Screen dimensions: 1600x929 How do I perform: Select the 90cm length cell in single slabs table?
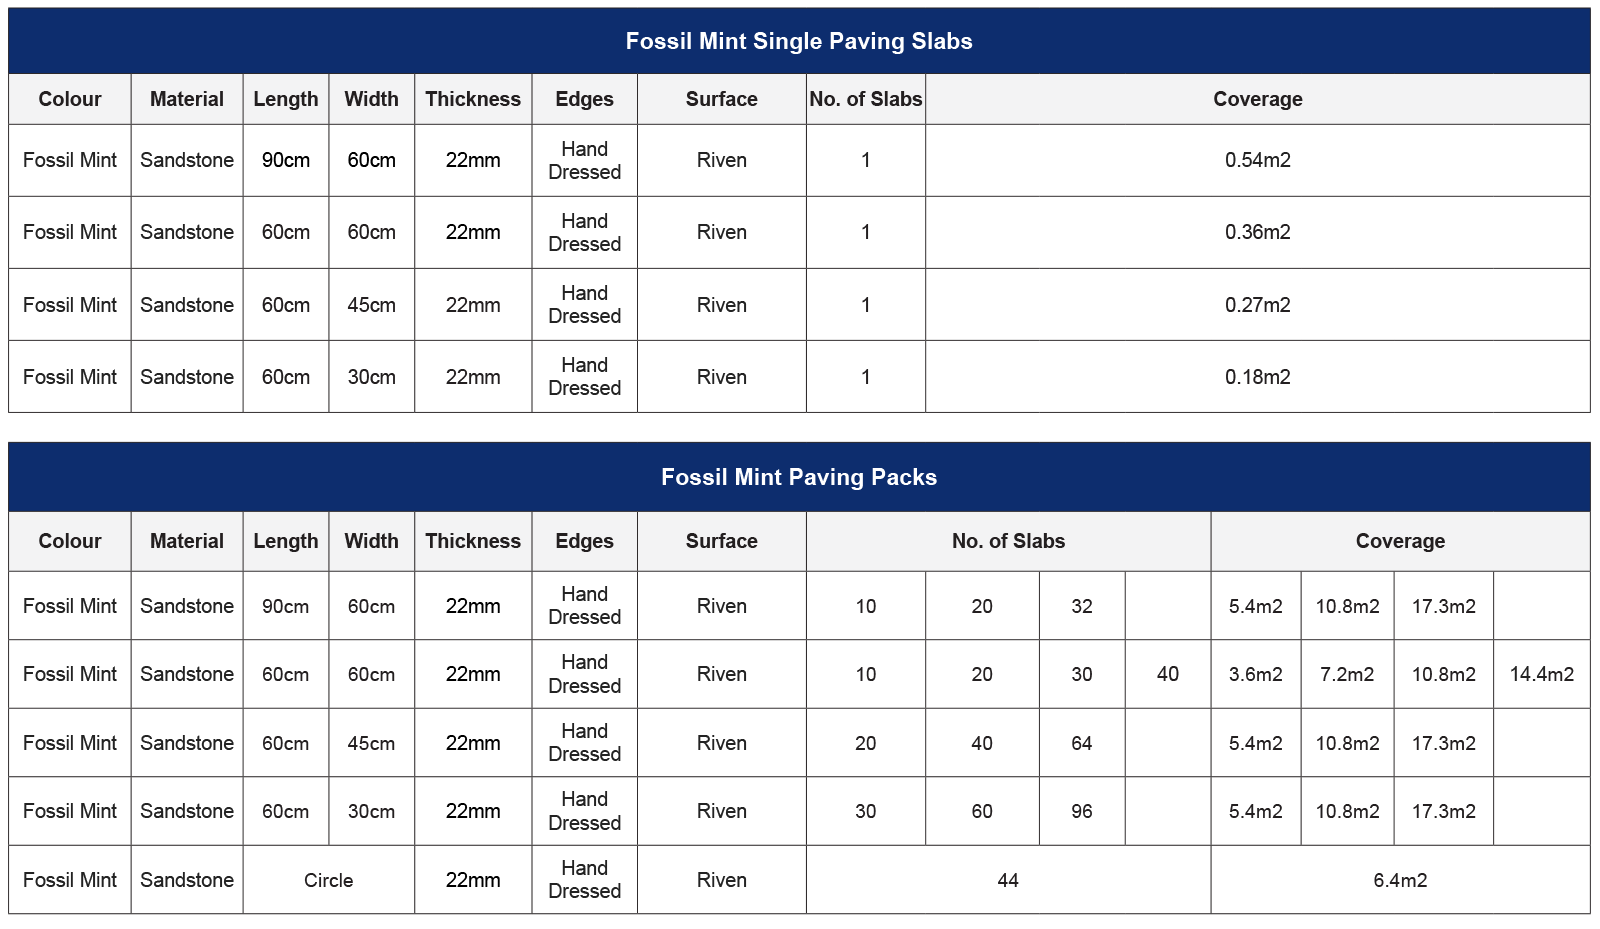(286, 160)
